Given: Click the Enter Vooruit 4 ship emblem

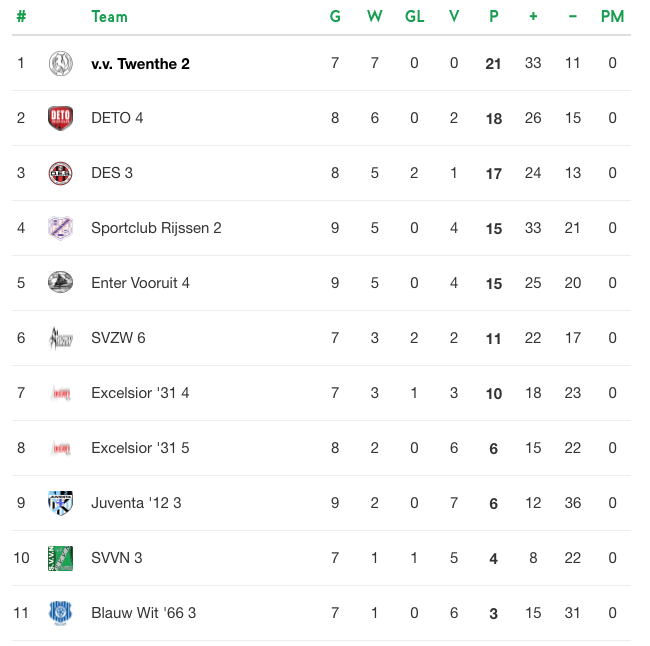Looking at the screenshot, I should [61, 282].
